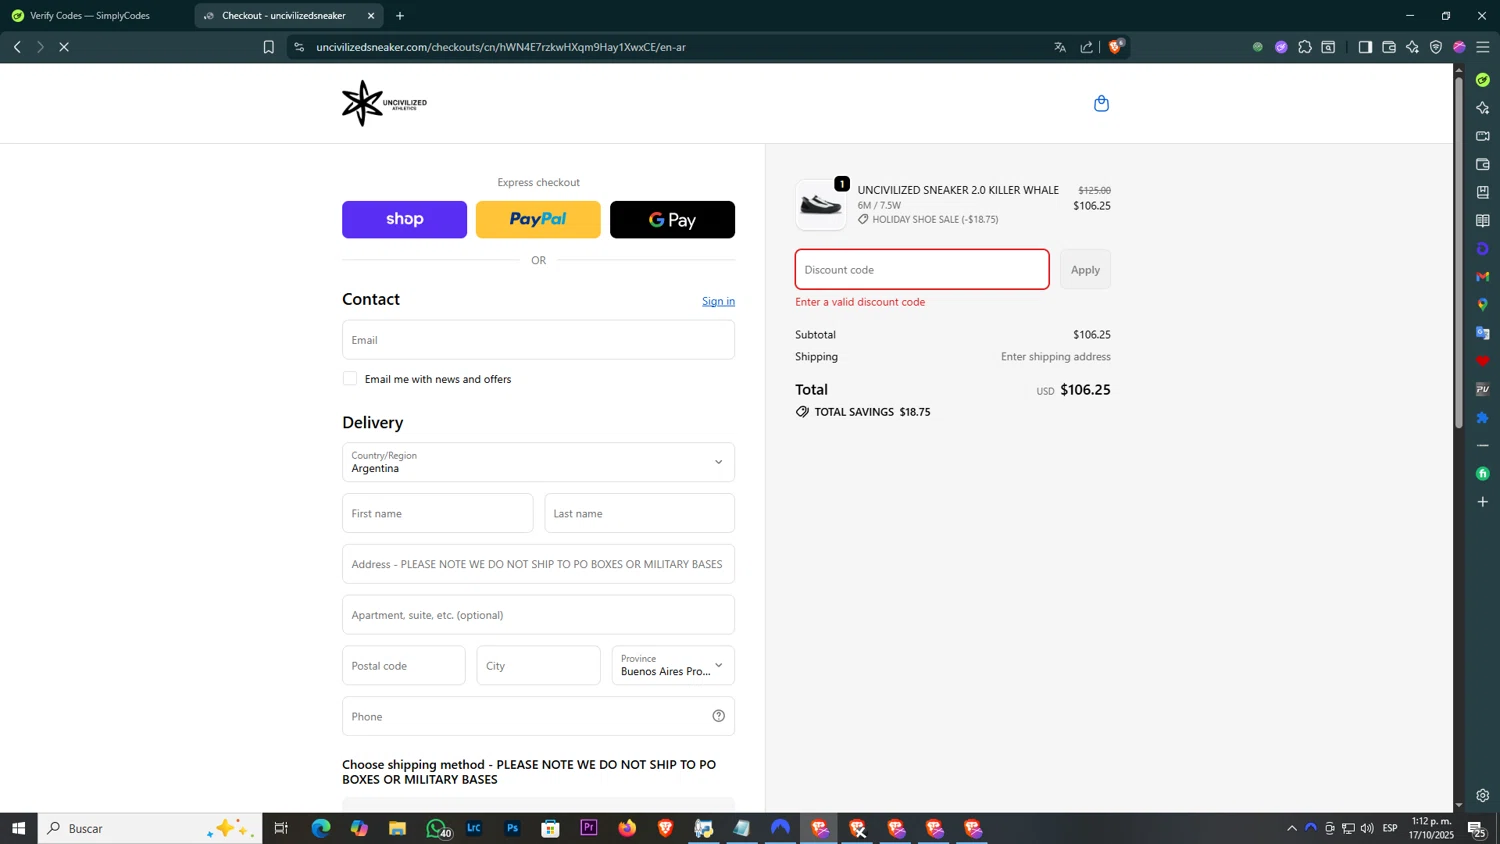Open the Windows Start menu
1500x844 pixels.
click(x=18, y=828)
